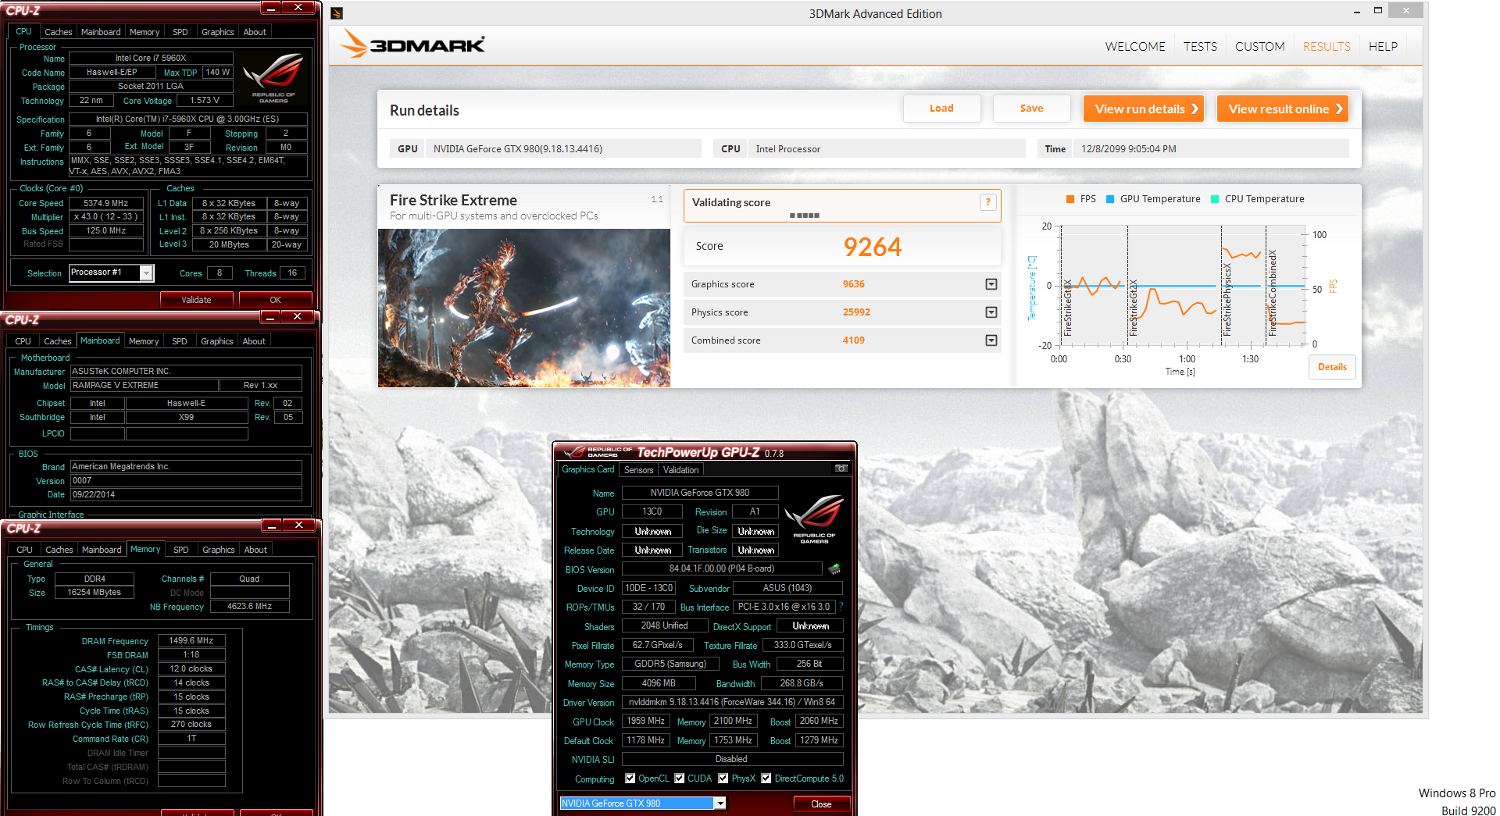Click the blue GPU Temperature legend swatch
1500x816 pixels.
[1110, 199]
